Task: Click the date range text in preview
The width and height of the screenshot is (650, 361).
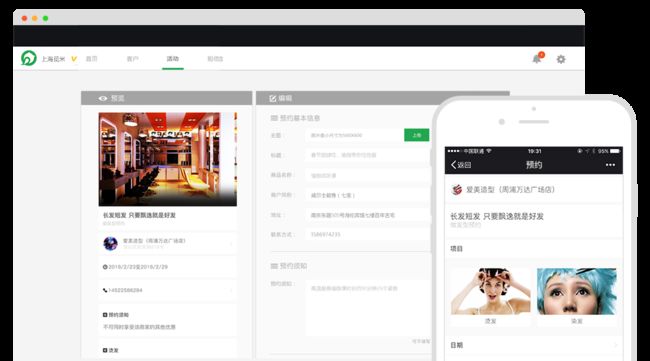Action: click(x=138, y=267)
